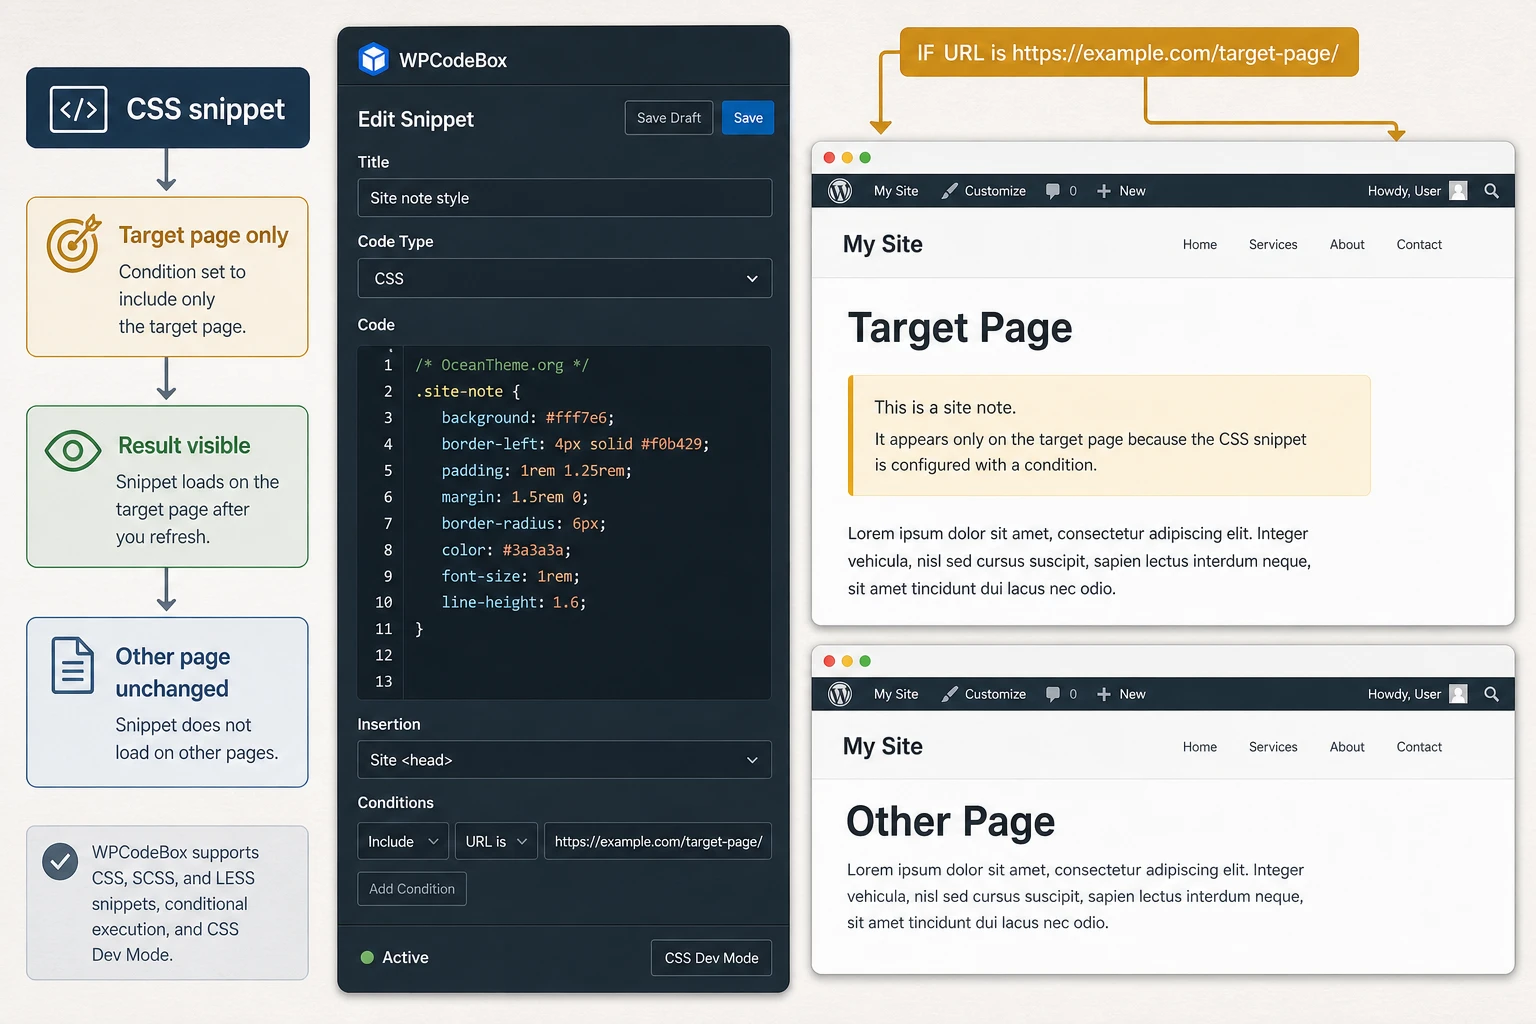Click the eye icon beside Result visible
1536x1024 pixels.
coord(73,451)
